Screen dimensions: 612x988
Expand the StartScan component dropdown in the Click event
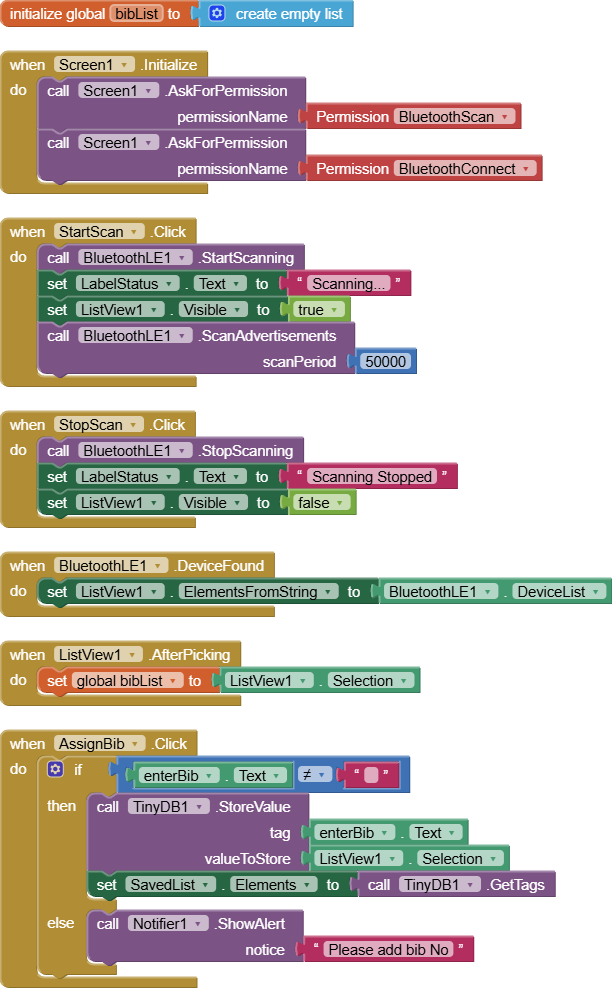pos(97,232)
